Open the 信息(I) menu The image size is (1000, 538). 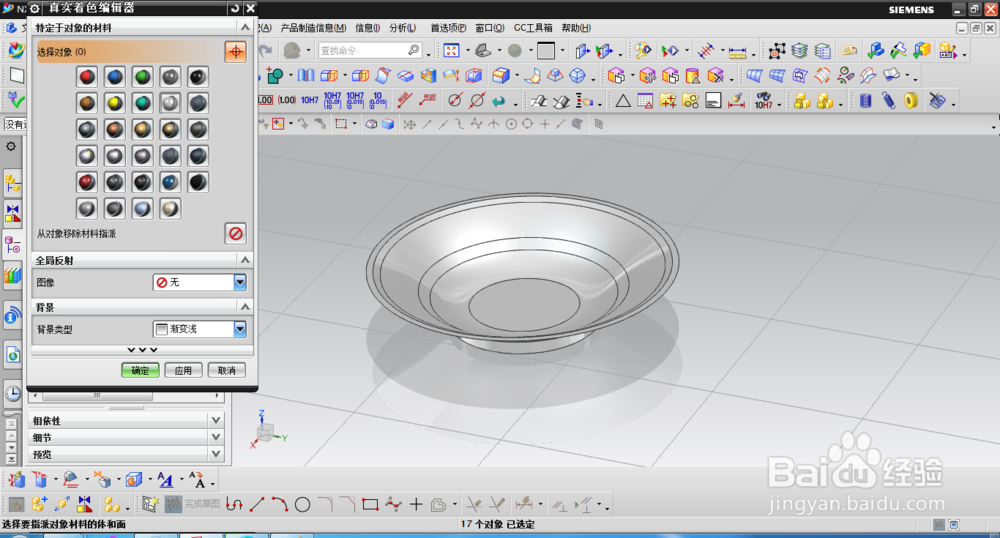pyautogui.click(x=367, y=28)
